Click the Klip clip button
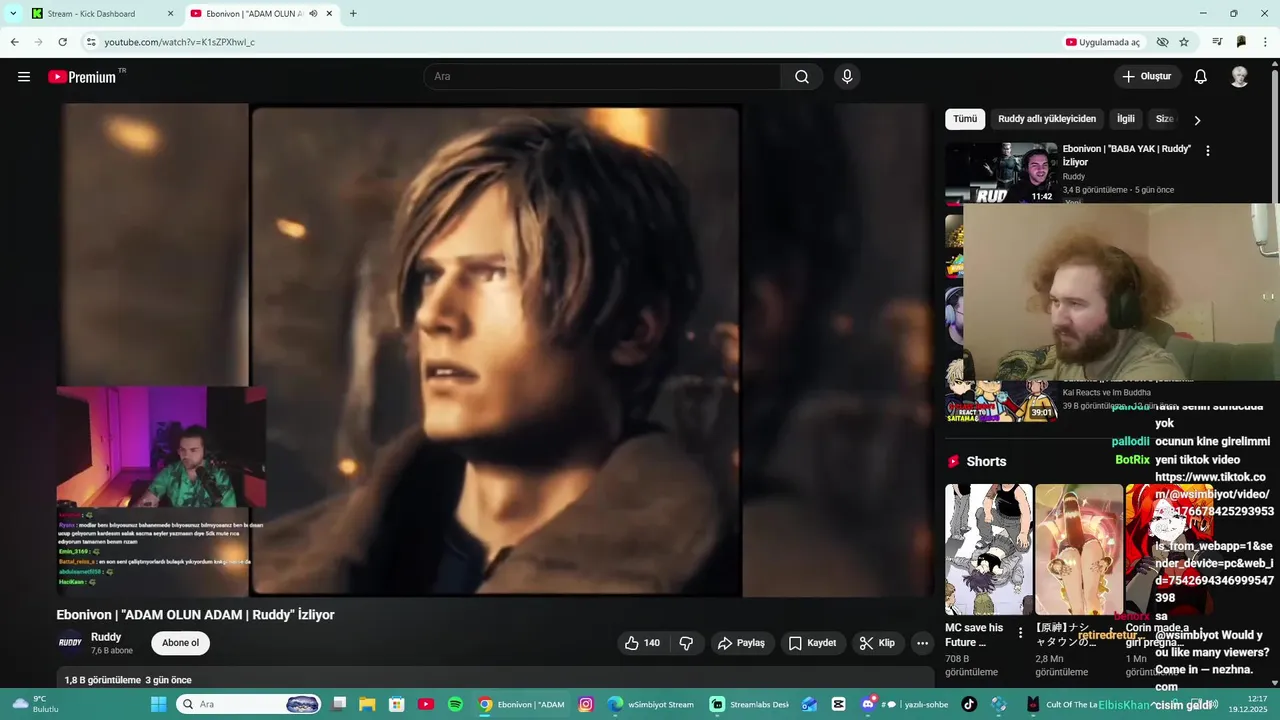1280x720 pixels. tap(877, 643)
